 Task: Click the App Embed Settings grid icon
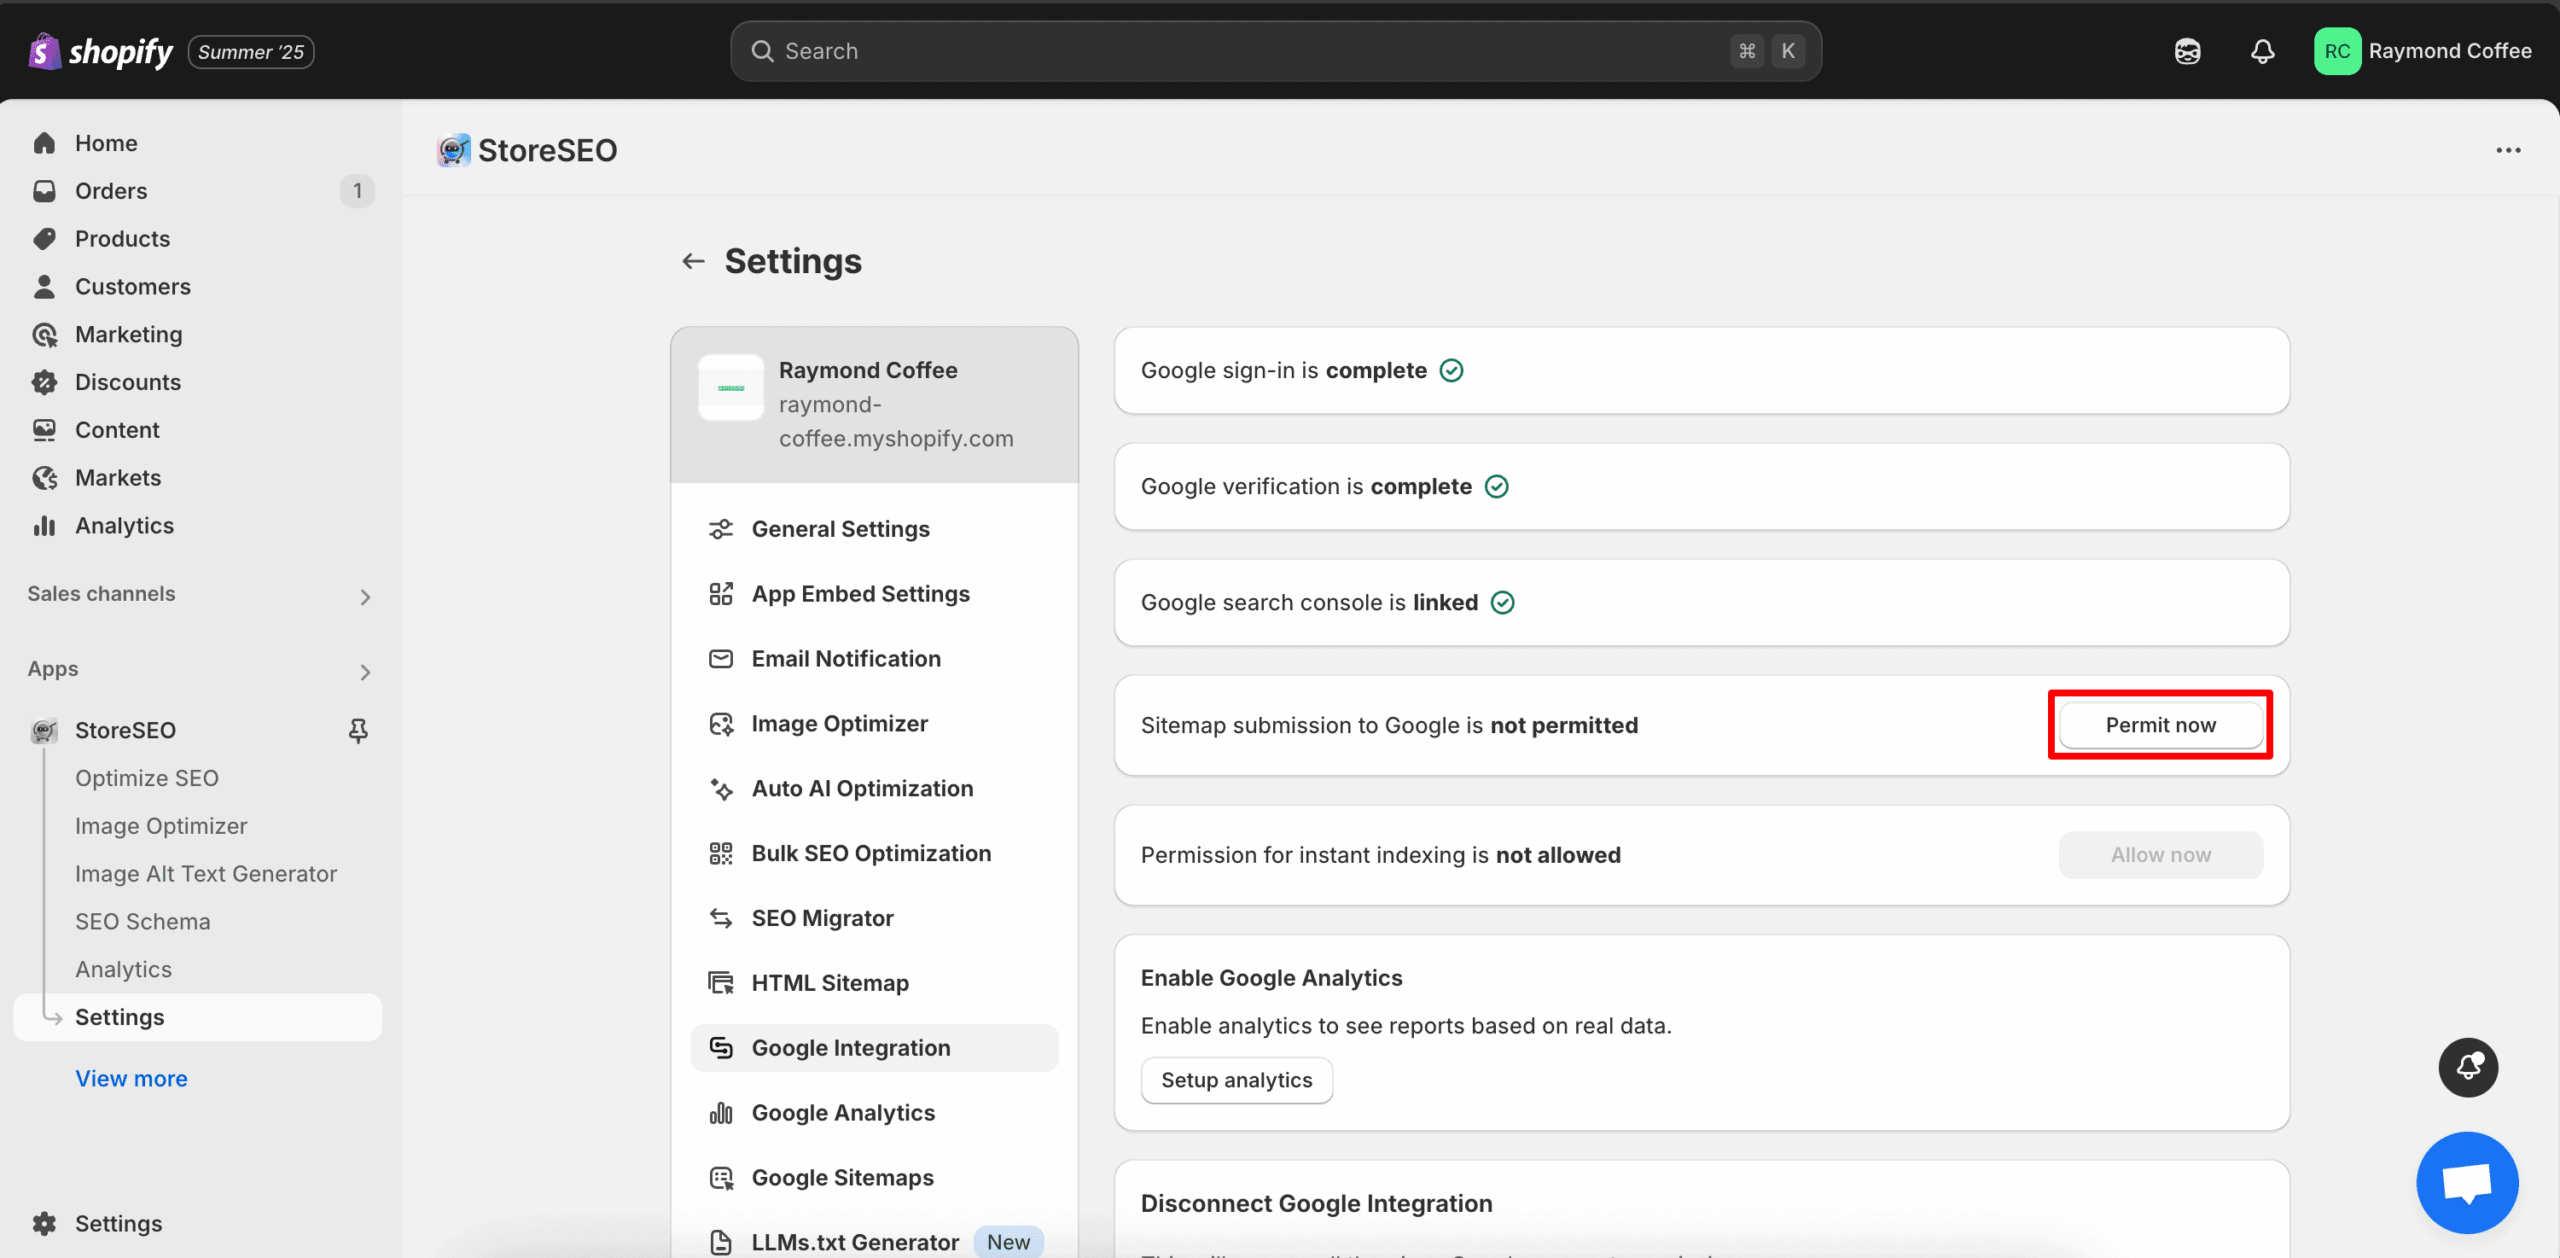(x=721, y=594)
